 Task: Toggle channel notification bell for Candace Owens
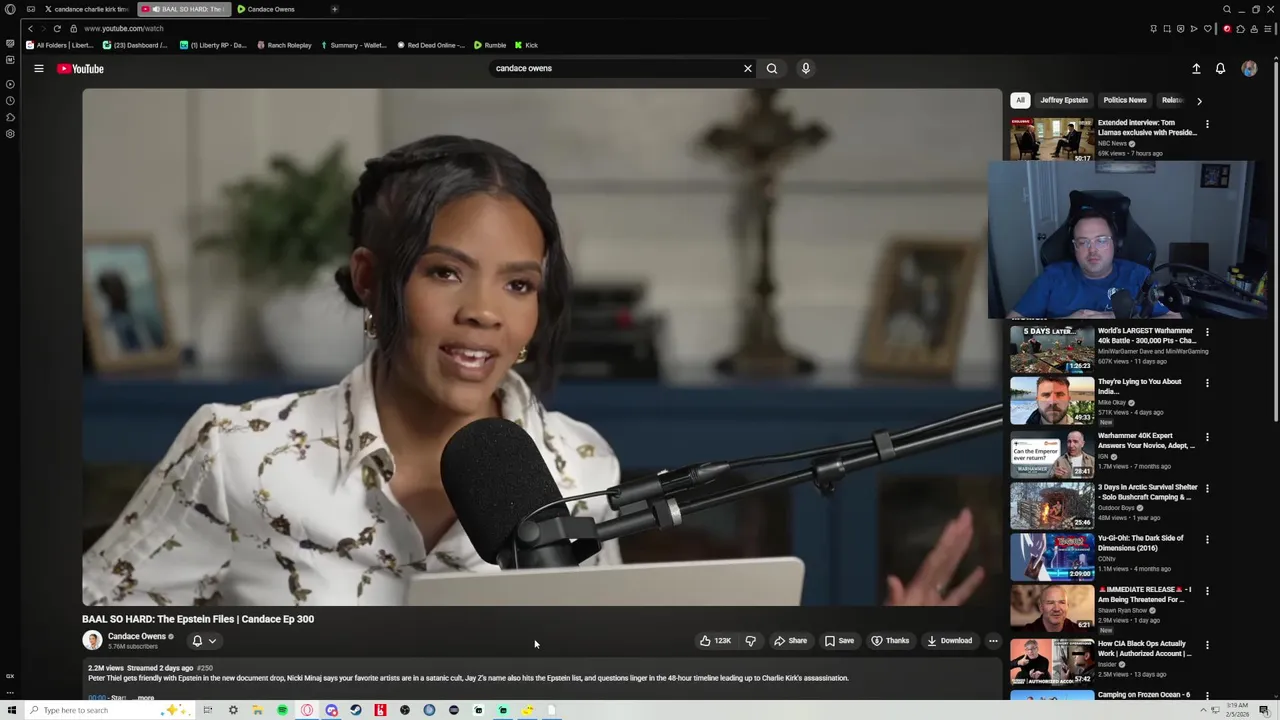point(197,641)
